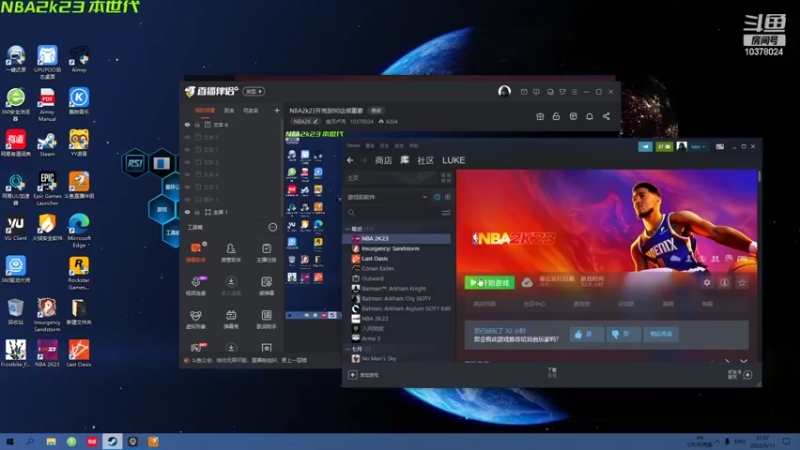The height and width of the screenshot is (450, 800).
Task: Open game settings gear in Steam
Action: pyautogui.click(x=707, y=282)
